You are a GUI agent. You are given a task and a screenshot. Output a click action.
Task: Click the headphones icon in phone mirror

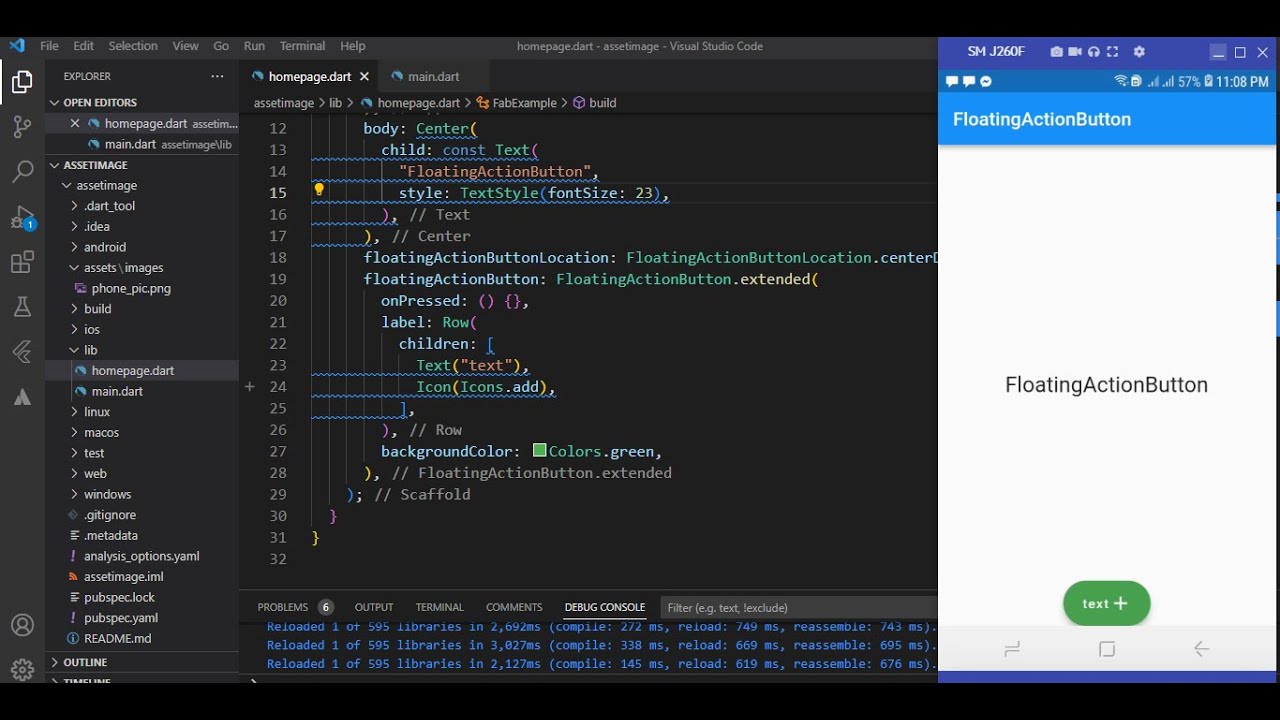pos(1094,52)
